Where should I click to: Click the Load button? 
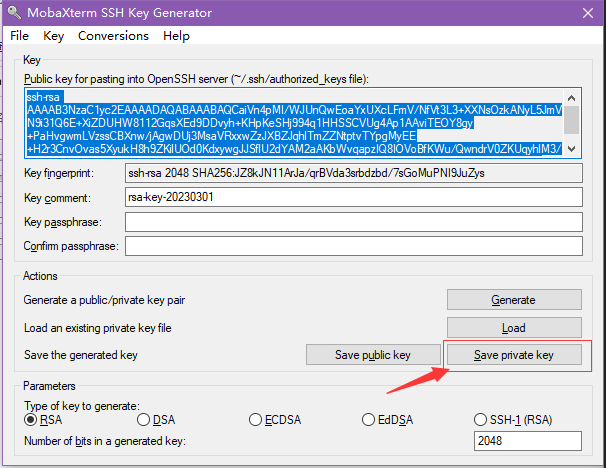(x=514, y=328)
